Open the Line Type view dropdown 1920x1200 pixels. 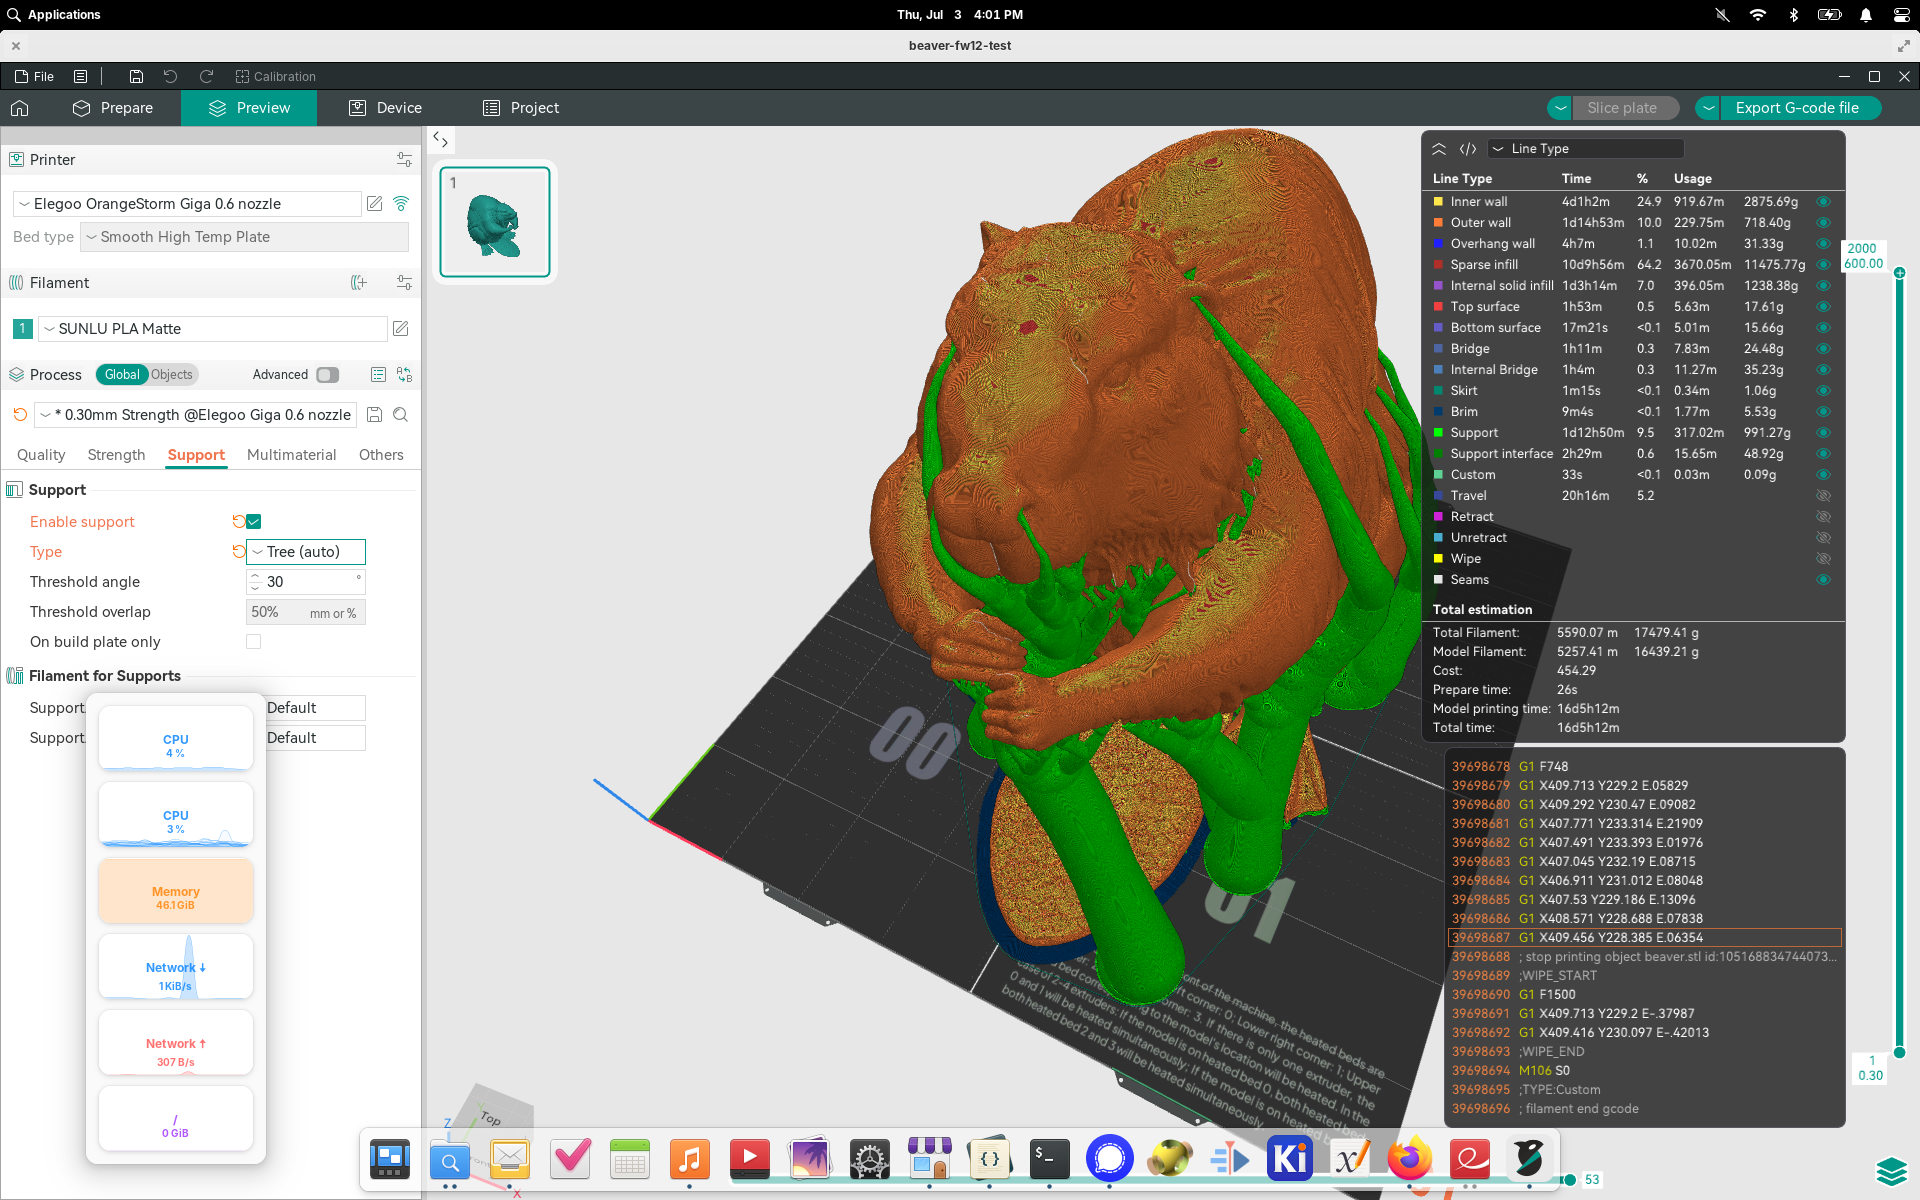click(x=1586, y=149)
